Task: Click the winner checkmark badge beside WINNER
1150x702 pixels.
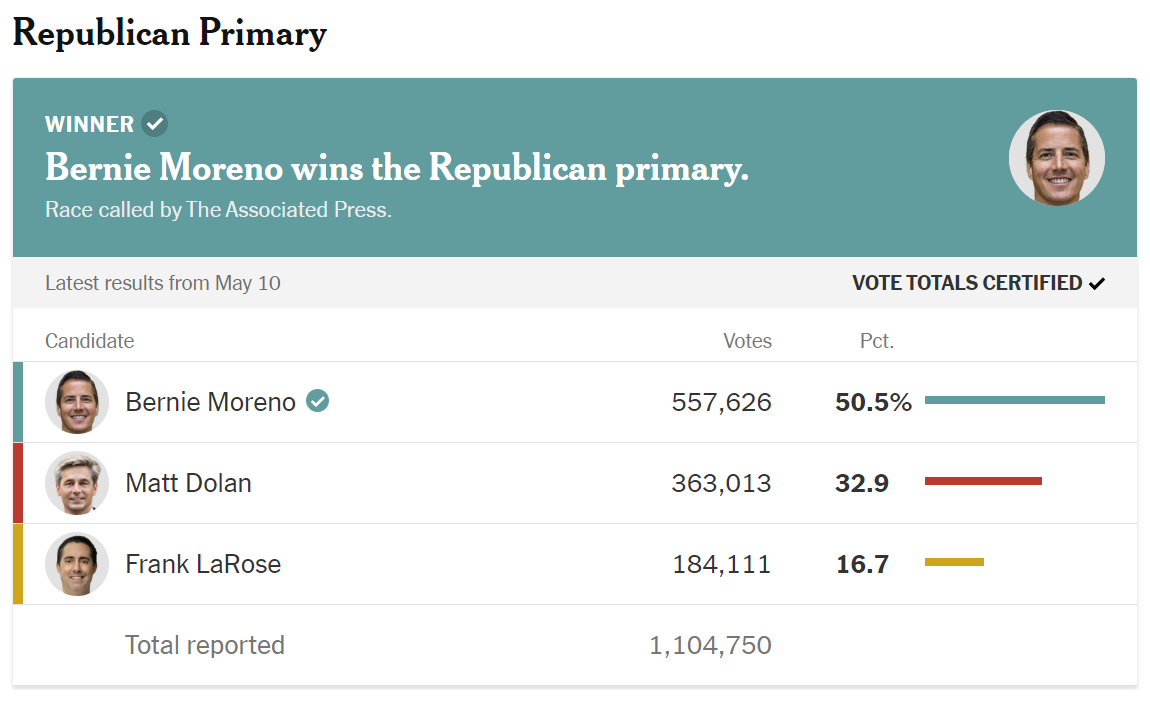Action: 154,124
